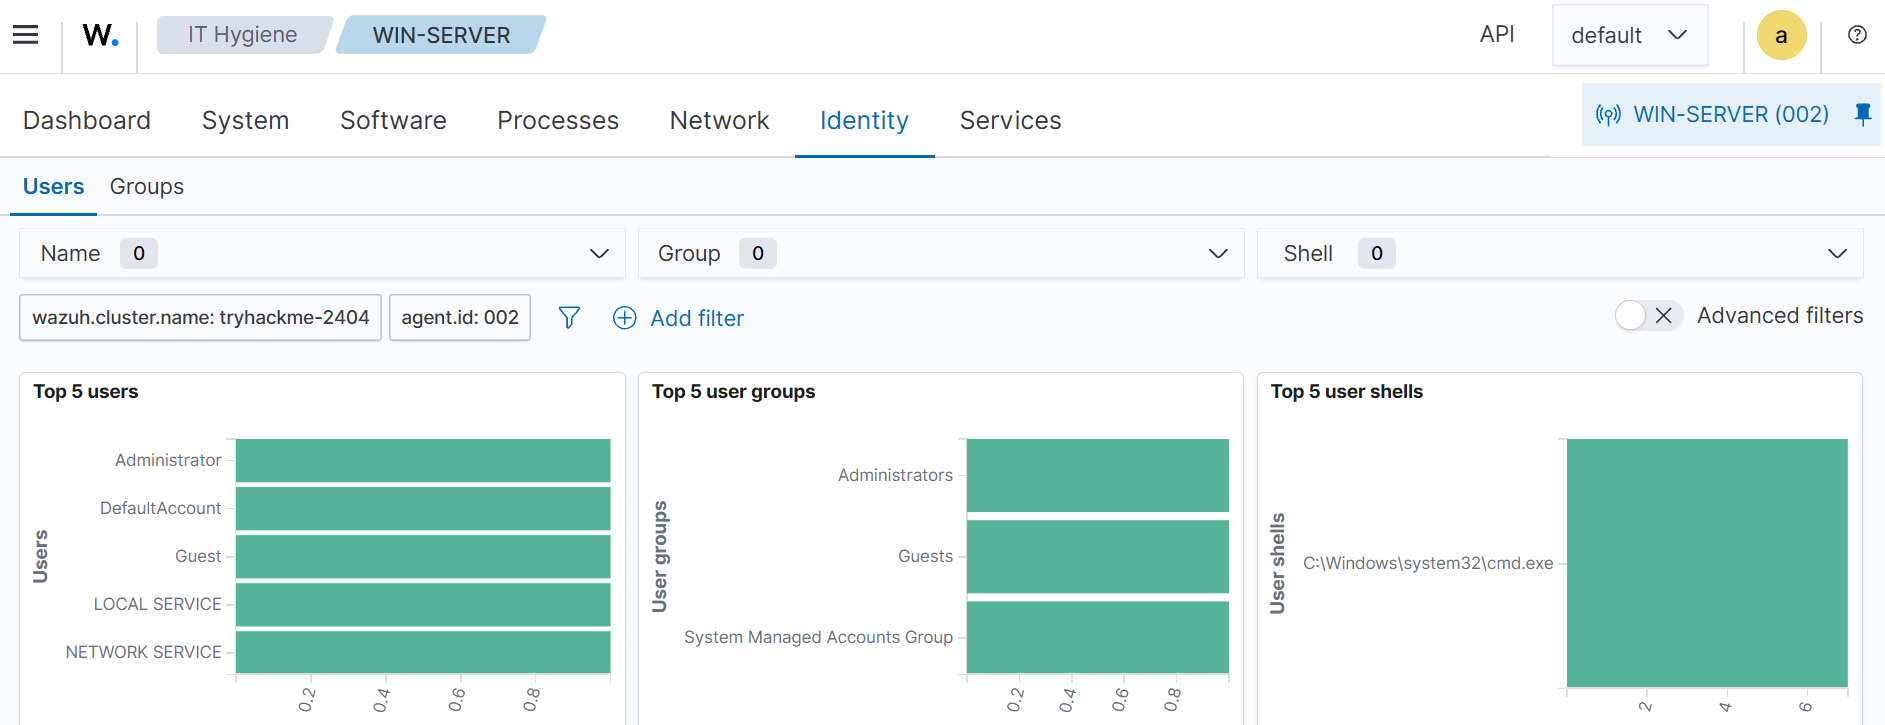Click the Administrator axis label

click(168, 460)
